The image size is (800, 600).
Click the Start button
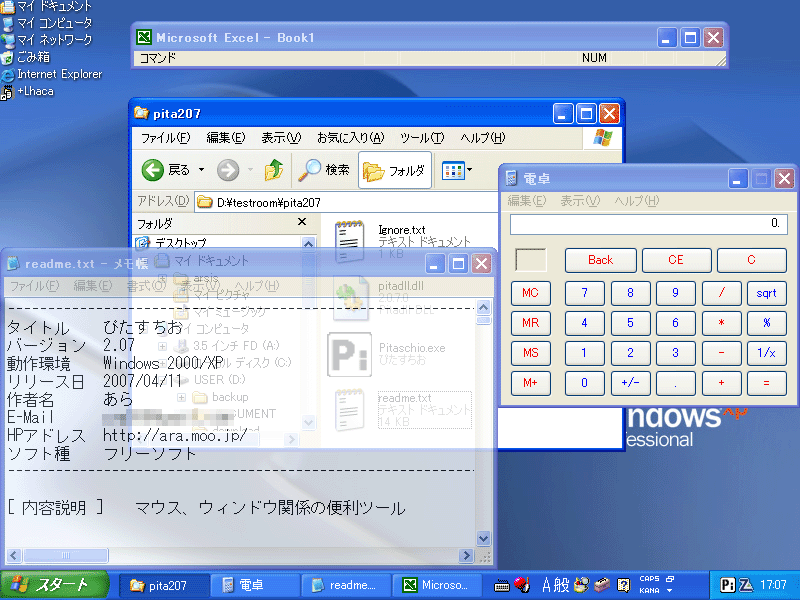coord(55,585)
